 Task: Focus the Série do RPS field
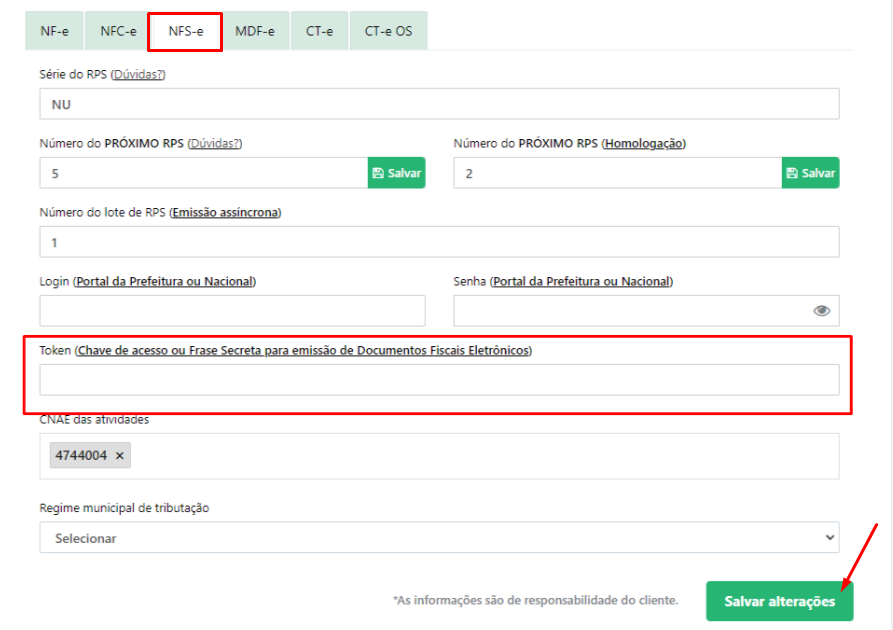pos(439,104)
